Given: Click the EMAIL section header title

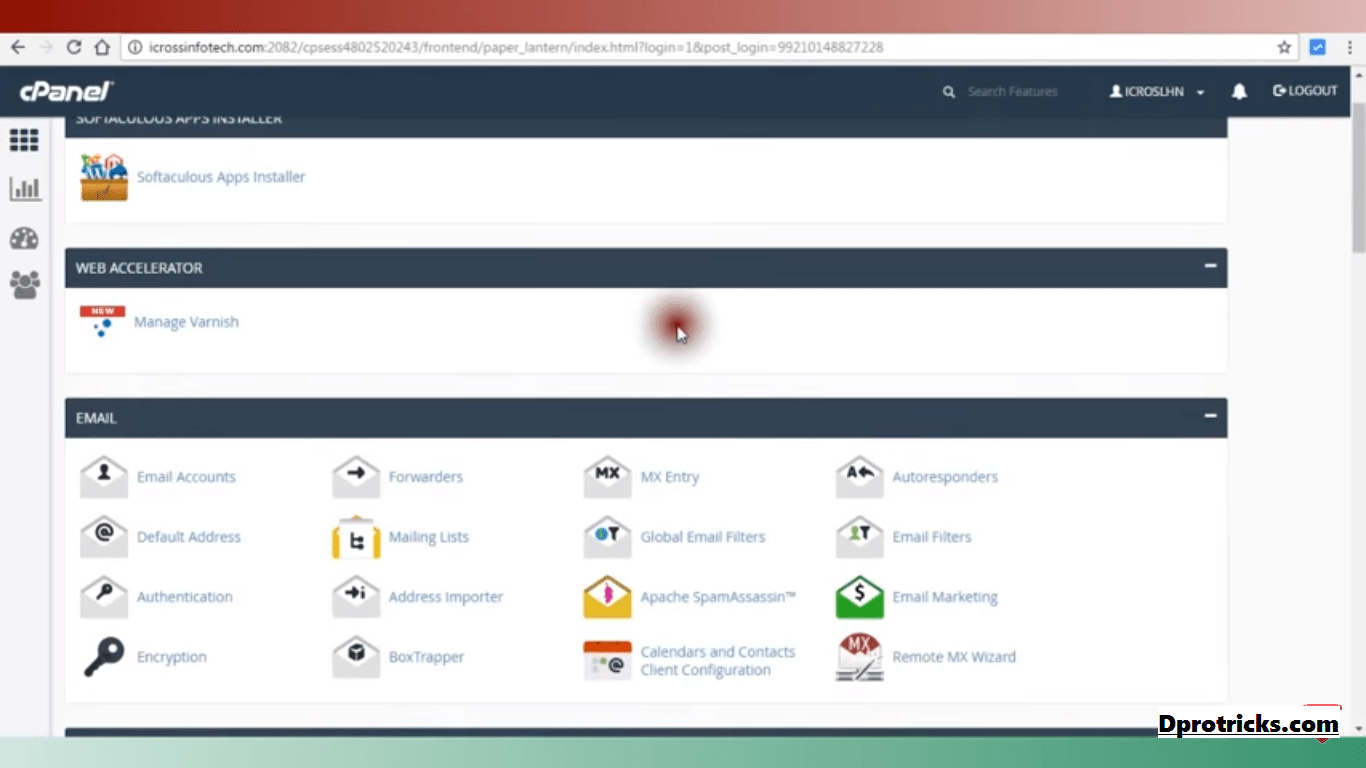Looking at the screenshot, I should (96, 418).
